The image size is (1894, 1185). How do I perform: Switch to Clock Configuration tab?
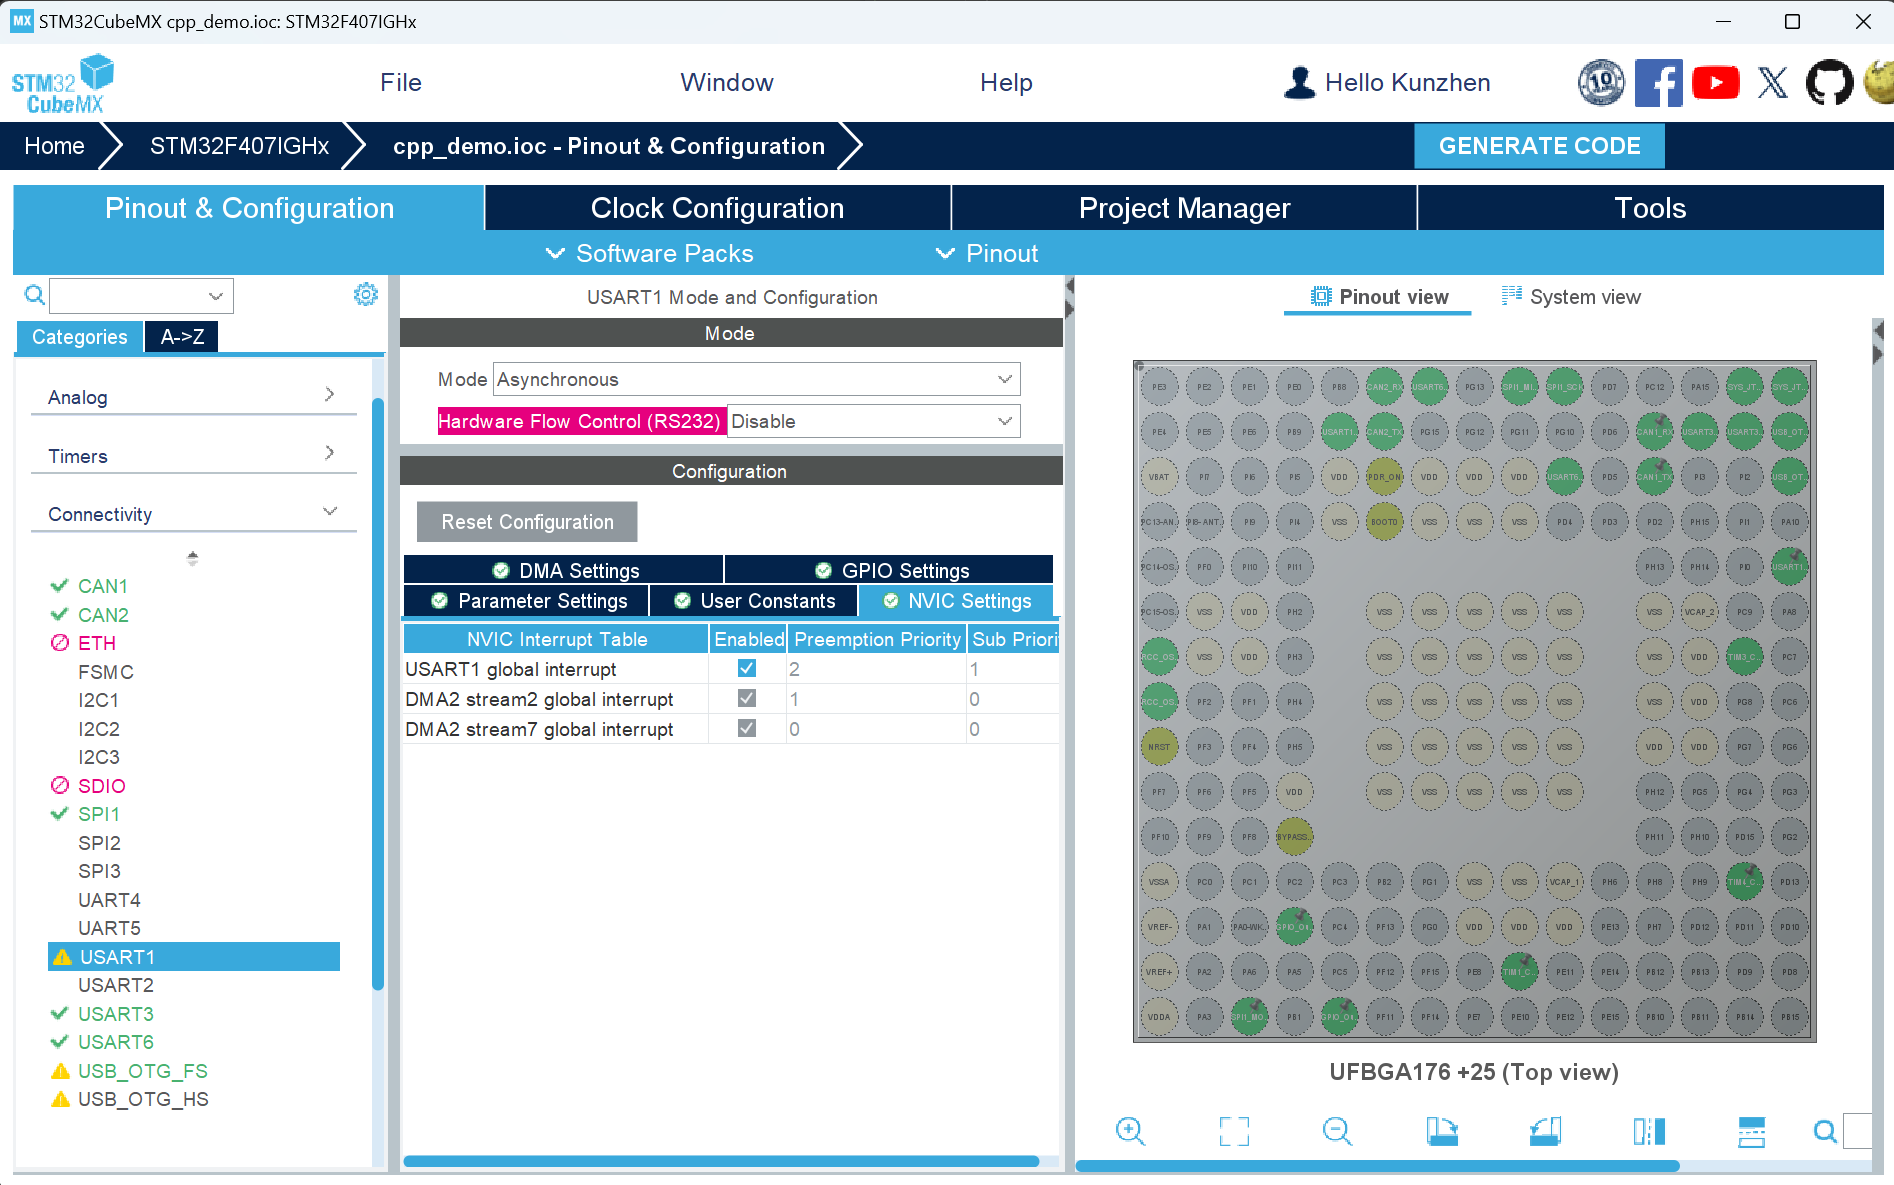click(717, 208)
